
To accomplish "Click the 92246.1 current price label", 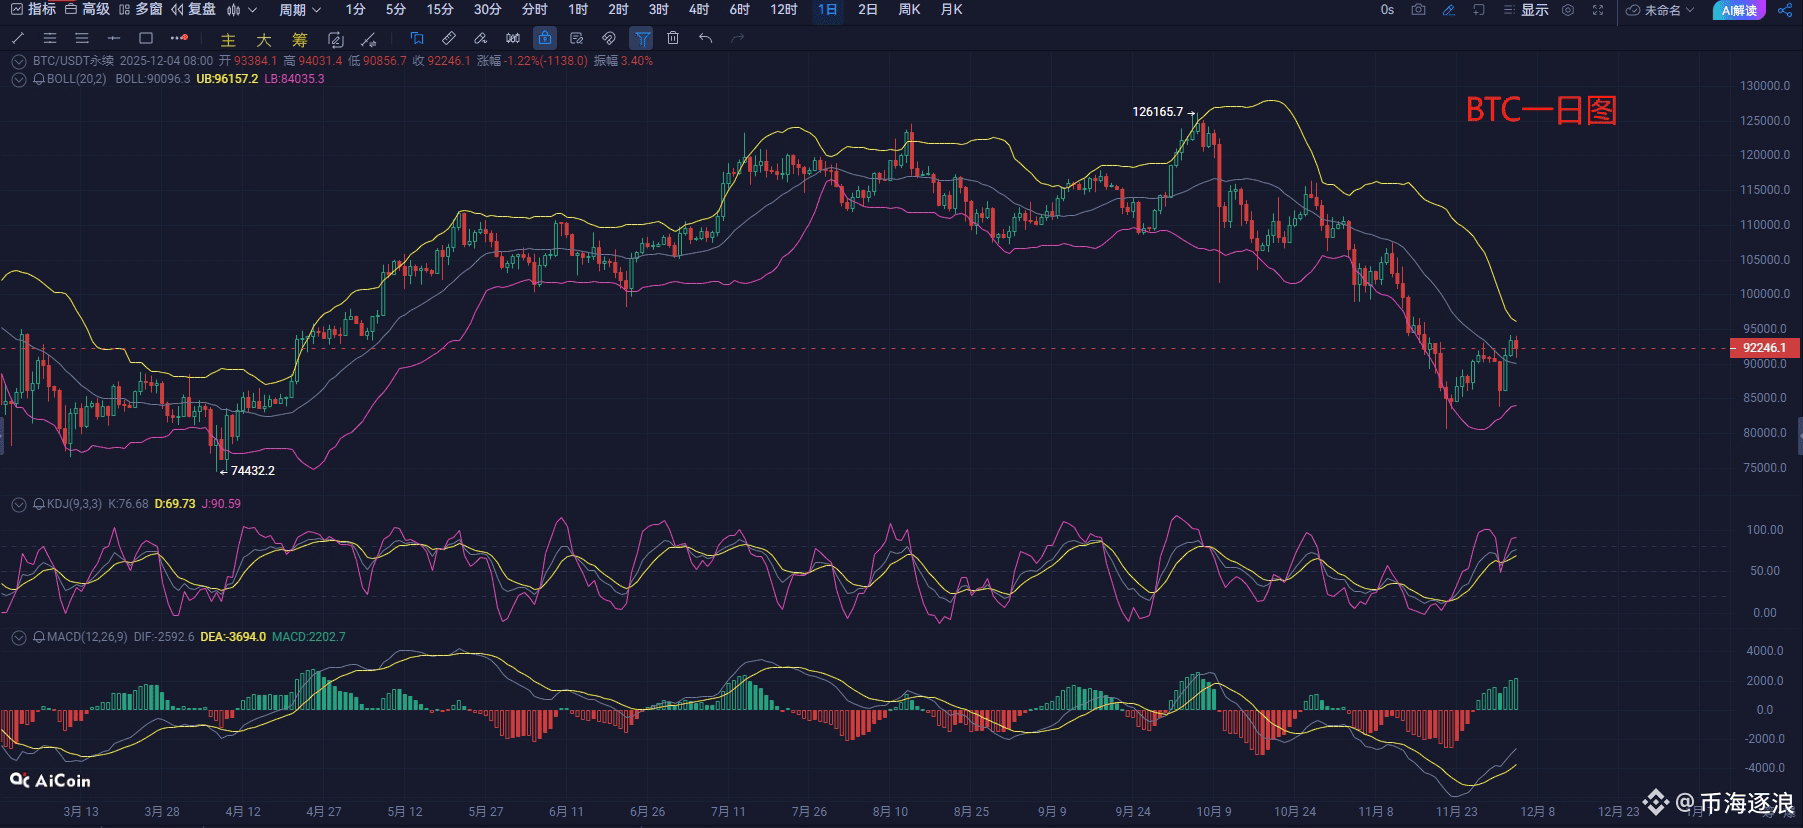I will (1764, 348).
